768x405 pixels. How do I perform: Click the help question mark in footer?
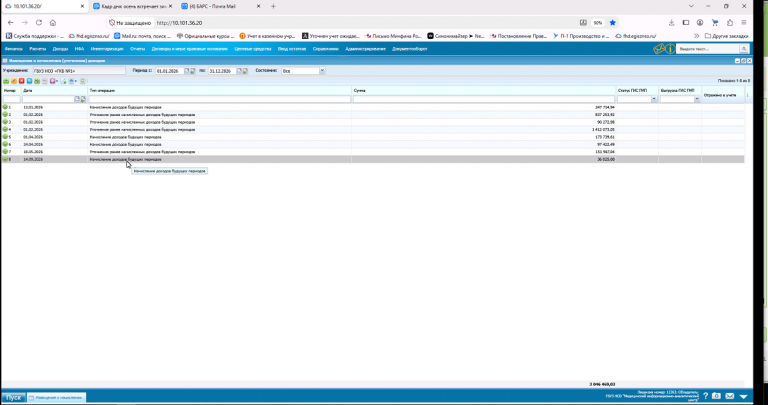pos(705,396)
